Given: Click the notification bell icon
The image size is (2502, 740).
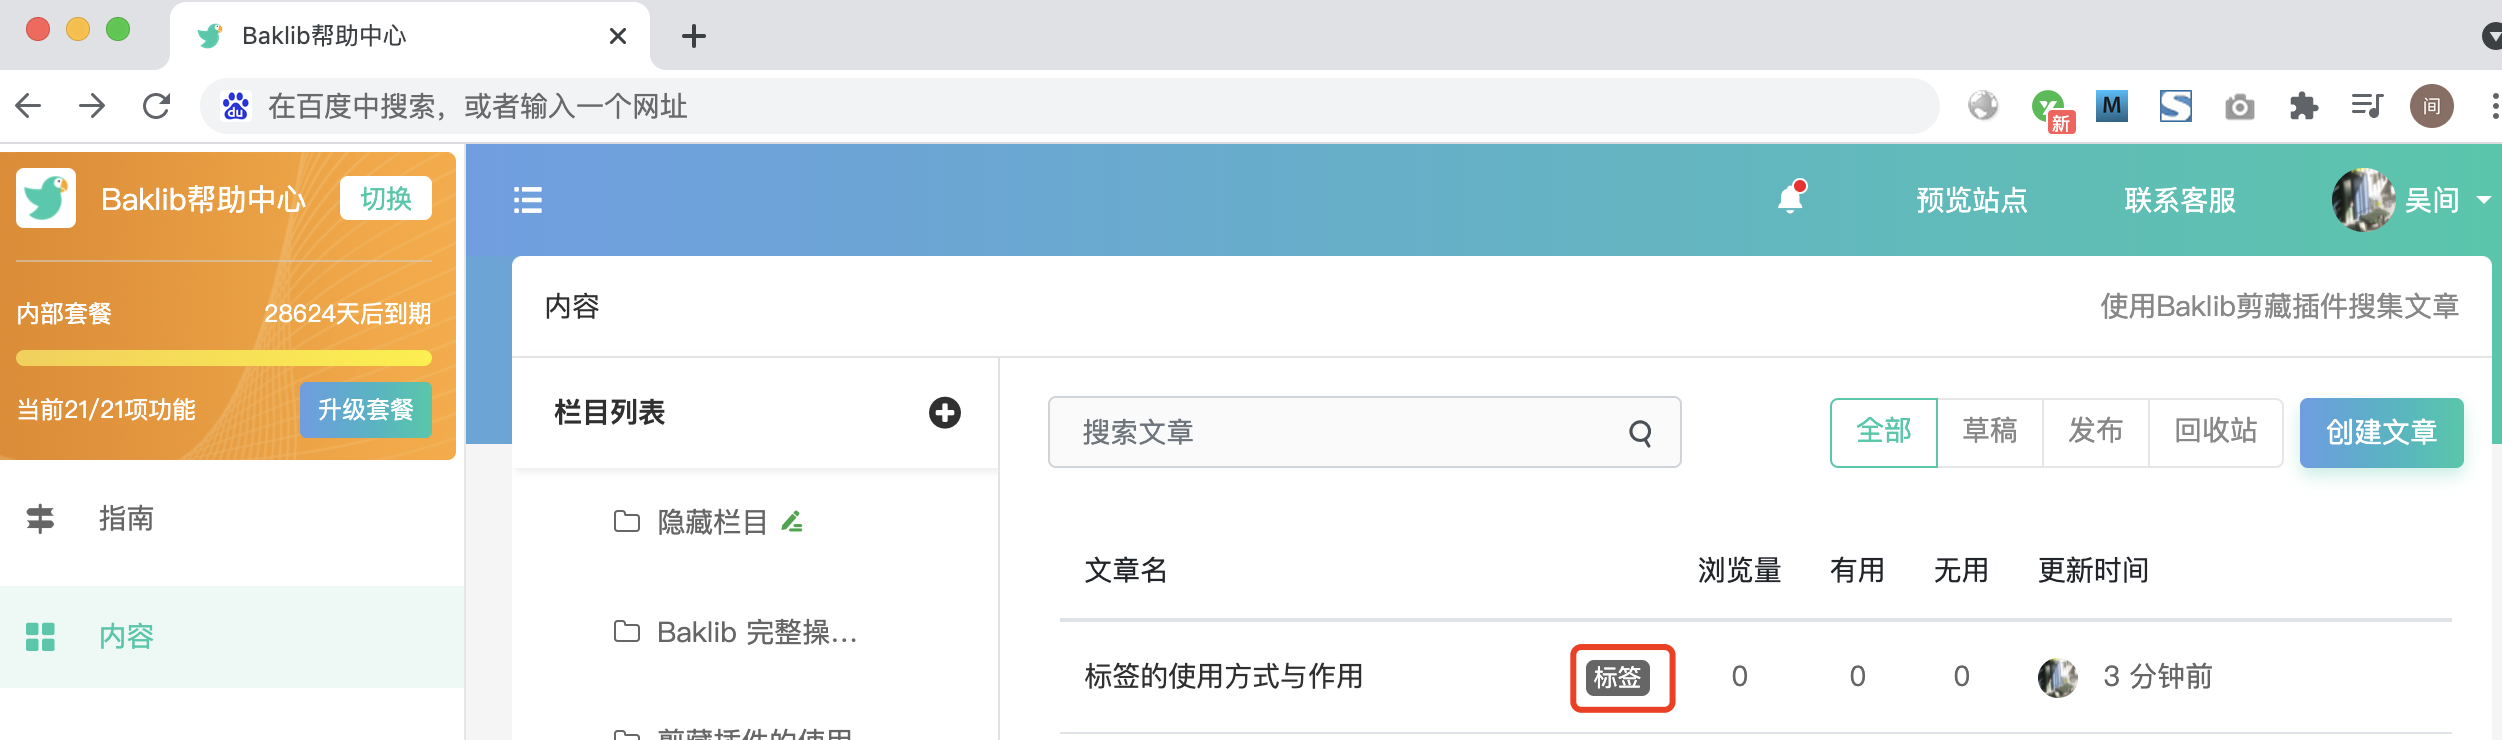Looking at the screenshot, I should pyautogui.click(x=1791, y=198).
